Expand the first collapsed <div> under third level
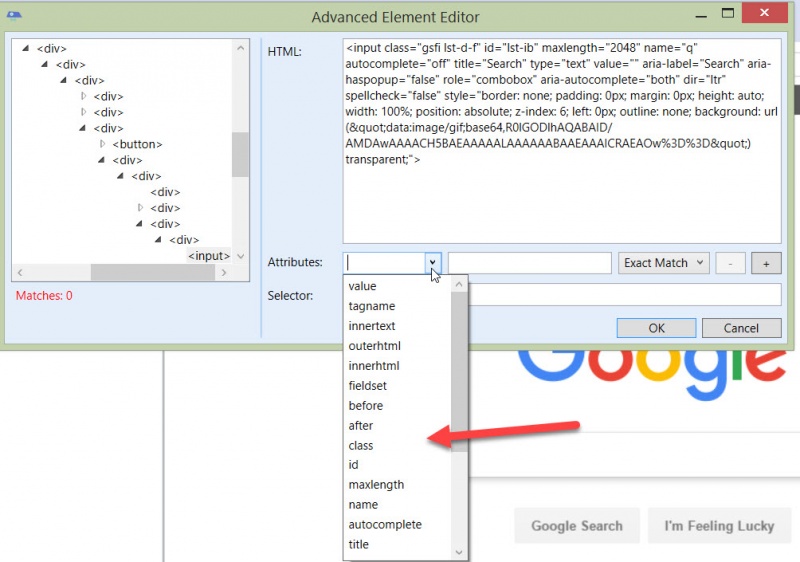This screenshot has width=800, height=562. click(84, 96)
